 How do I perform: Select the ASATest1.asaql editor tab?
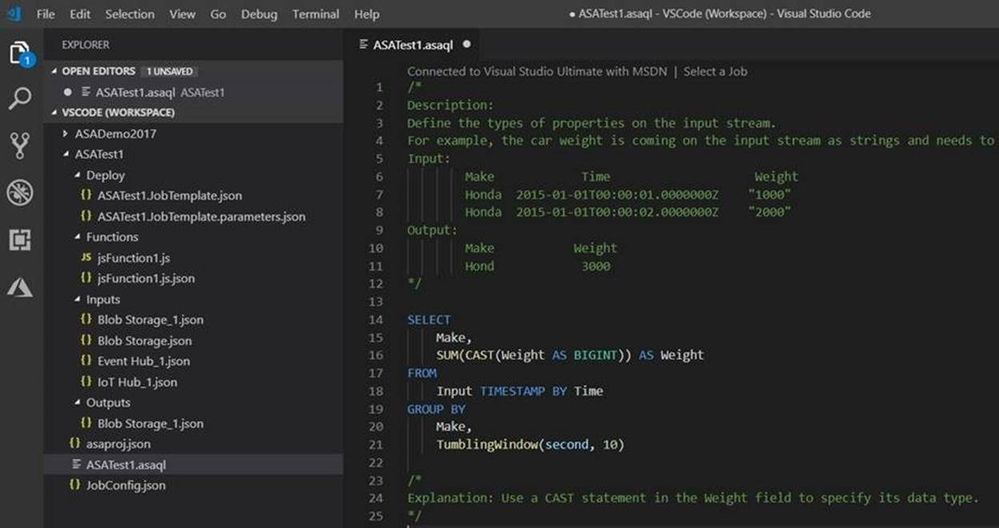click(413, 45)
